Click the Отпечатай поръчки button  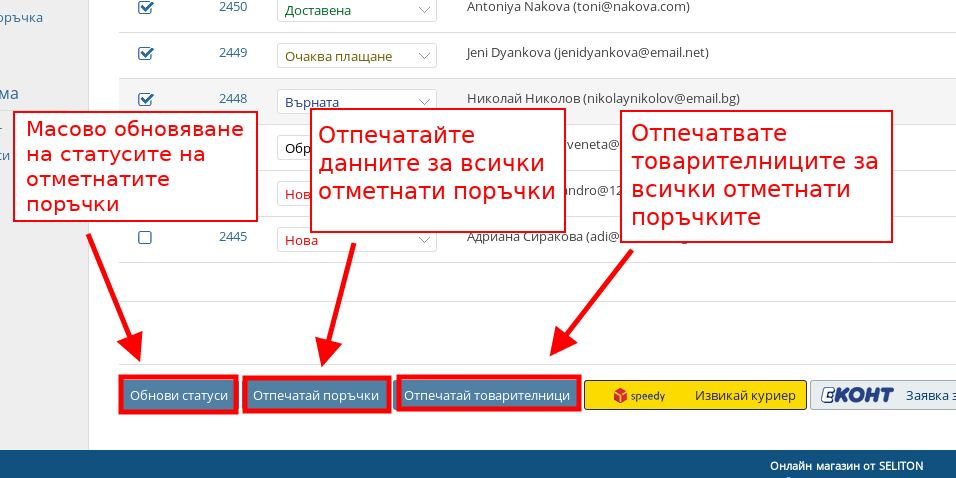click(x=316, y=395)
